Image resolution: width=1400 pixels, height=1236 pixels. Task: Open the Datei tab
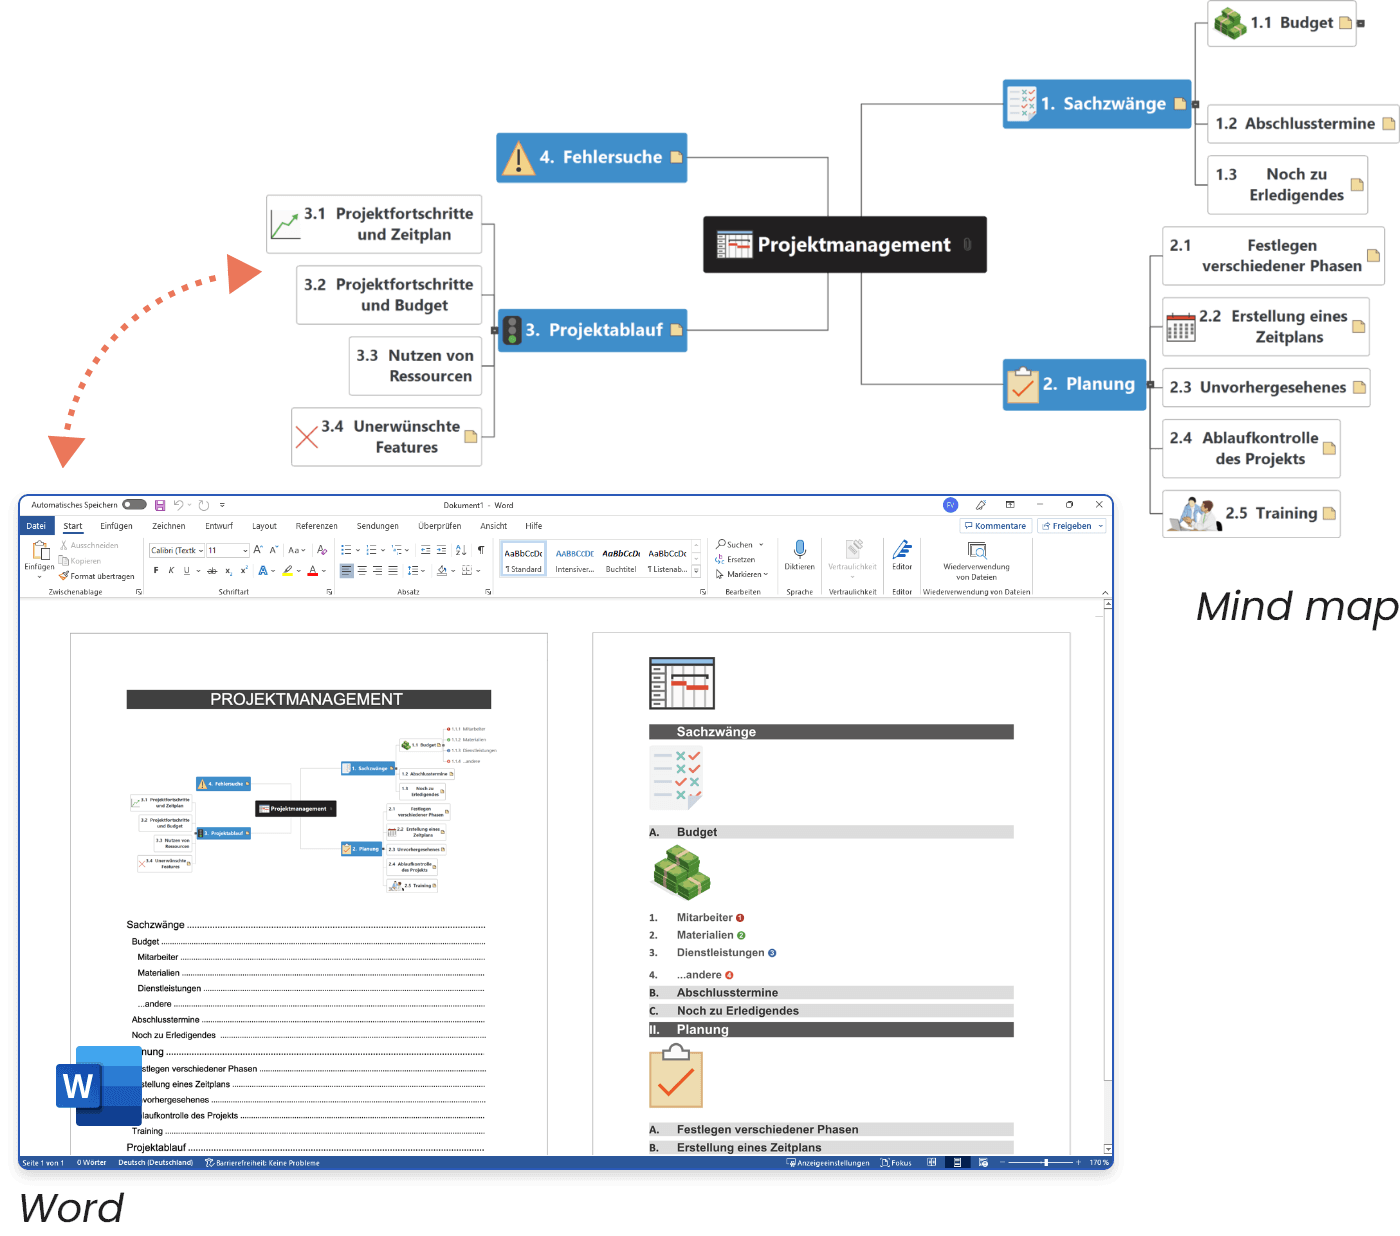pyautogui.click(x=36, y=526)
